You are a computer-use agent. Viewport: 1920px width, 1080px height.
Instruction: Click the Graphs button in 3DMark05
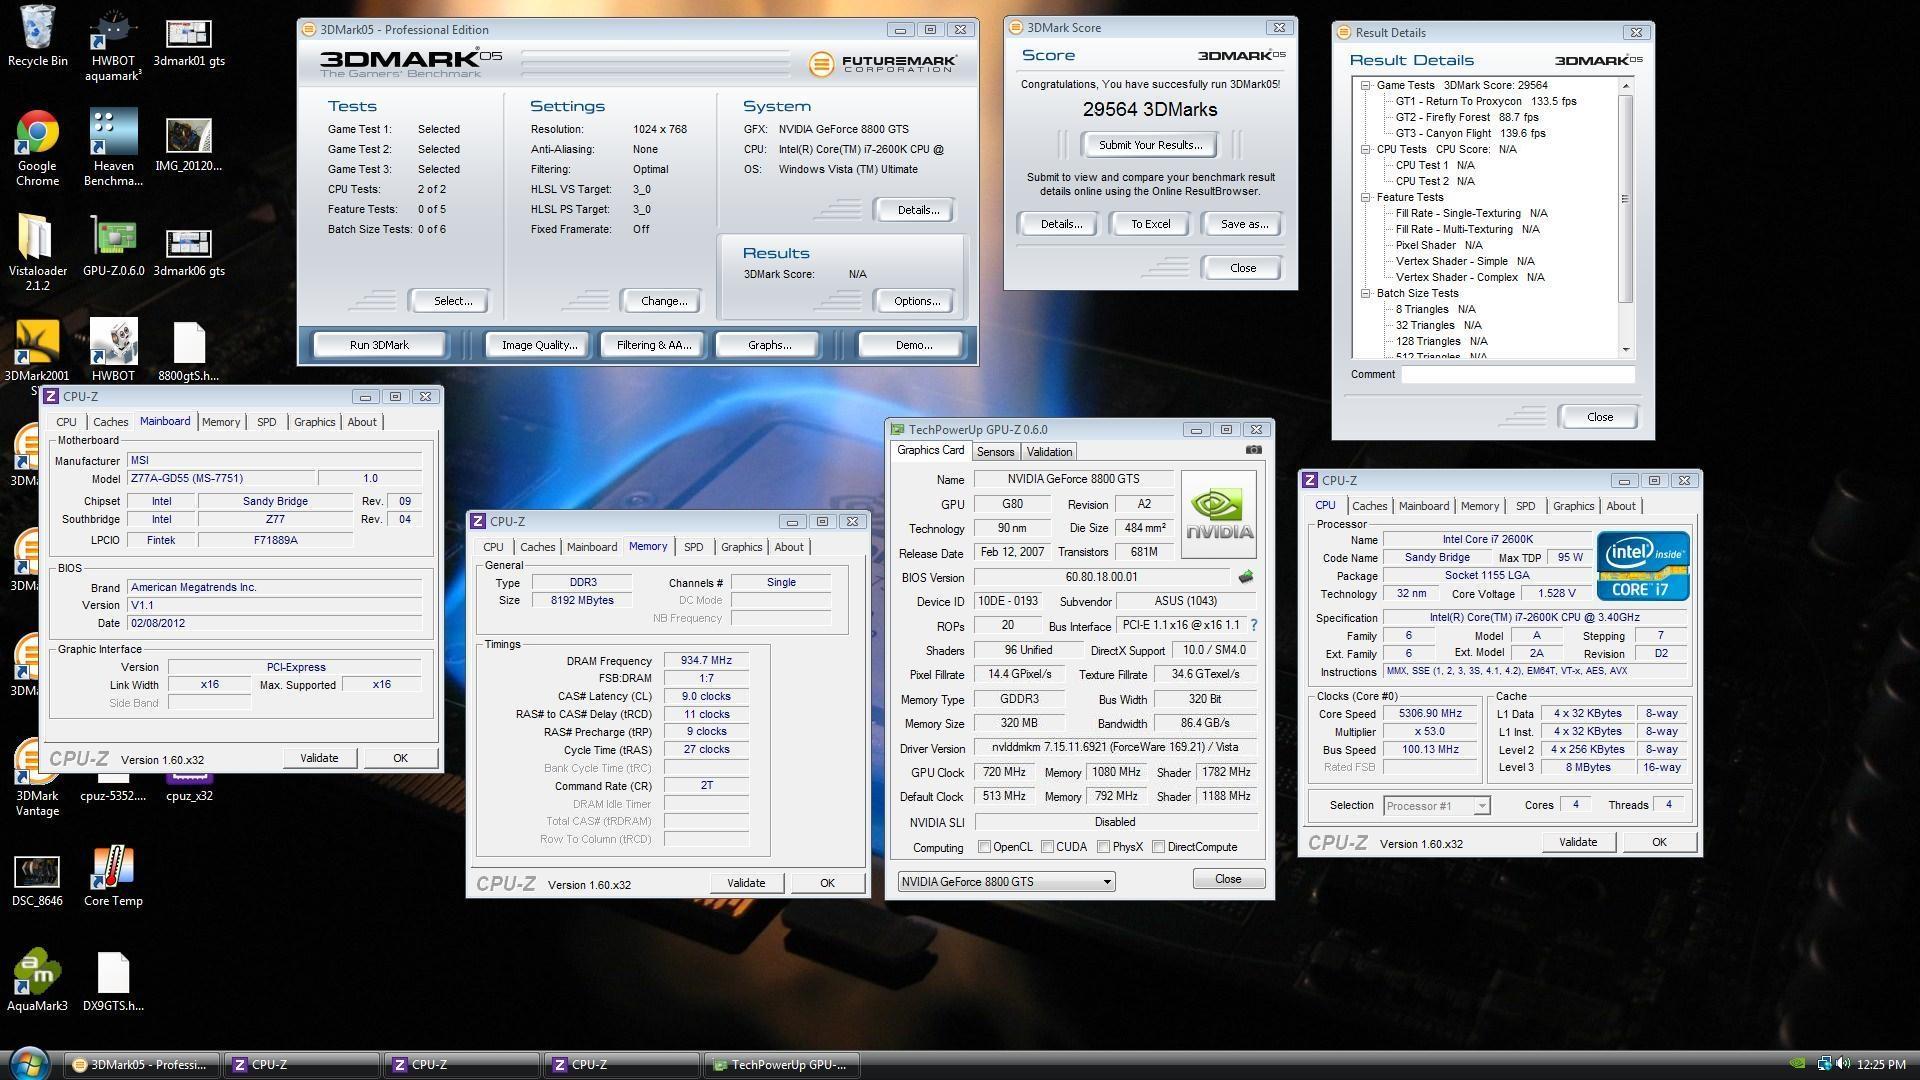tap(769, 345)
